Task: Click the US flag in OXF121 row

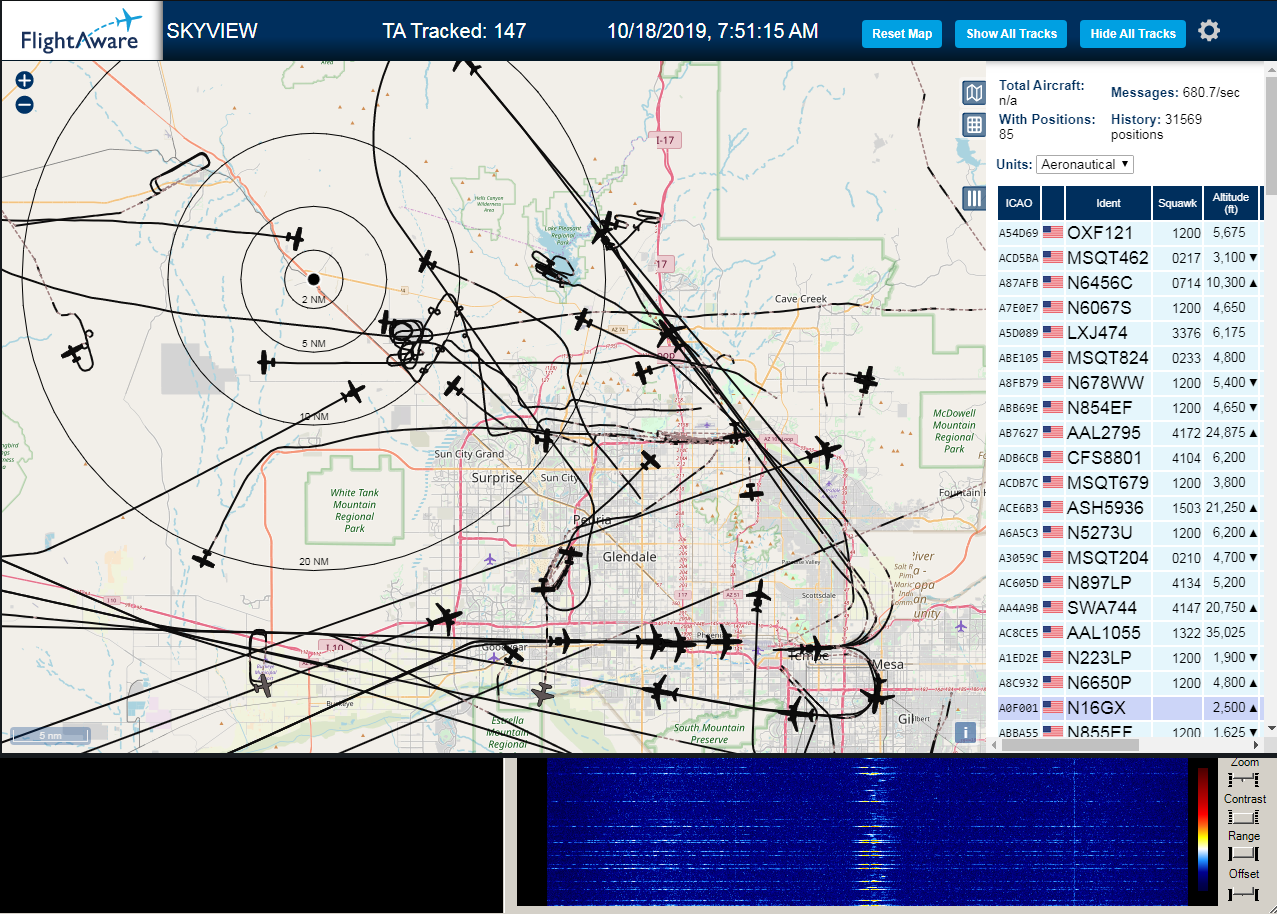Action: [x=1053, y=232]
